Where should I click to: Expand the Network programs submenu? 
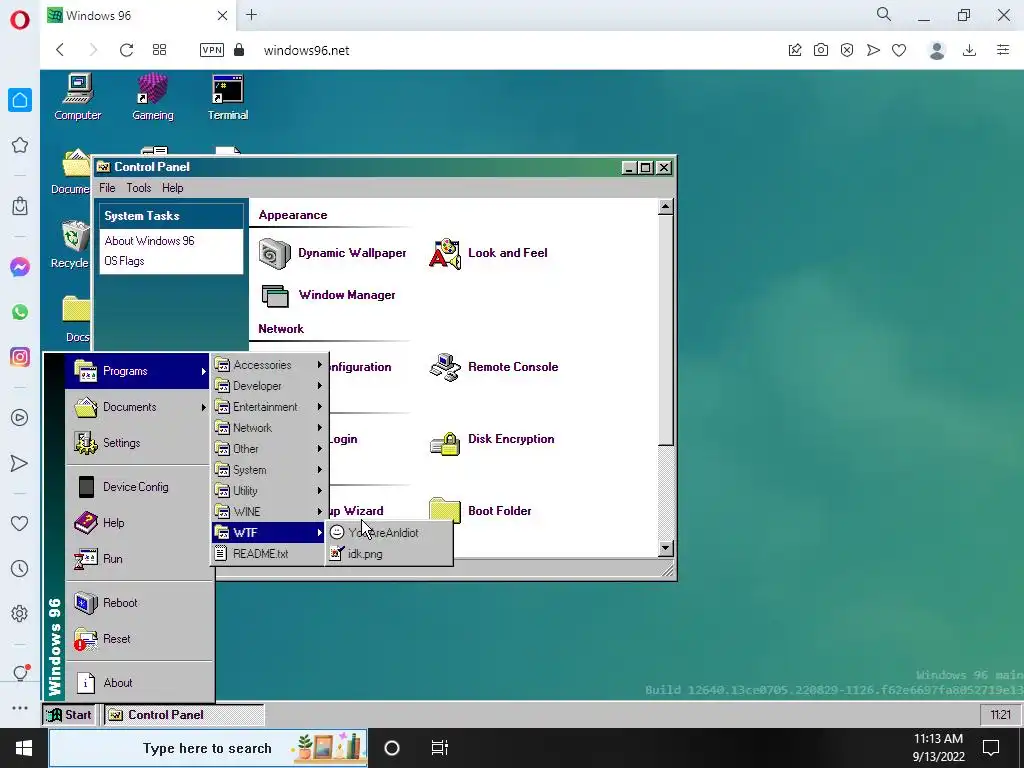click(x=269, y=428)
